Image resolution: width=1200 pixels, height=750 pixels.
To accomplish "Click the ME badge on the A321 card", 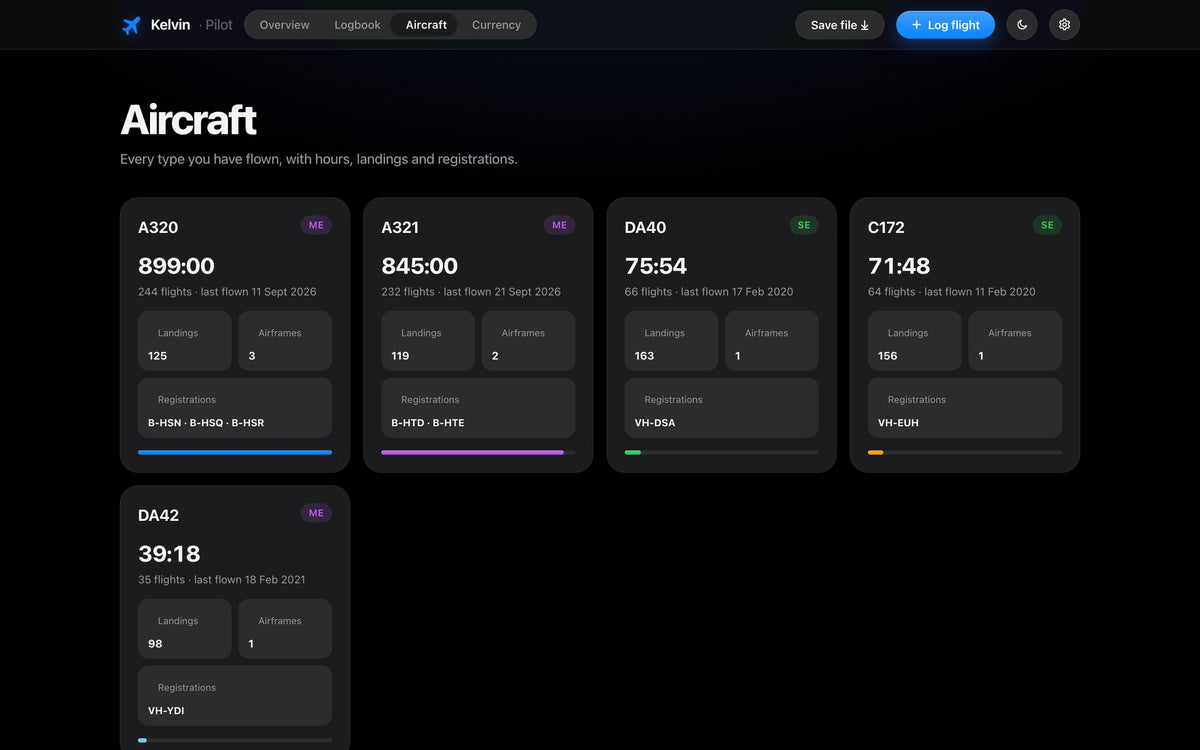I will (x=559, y=225).
